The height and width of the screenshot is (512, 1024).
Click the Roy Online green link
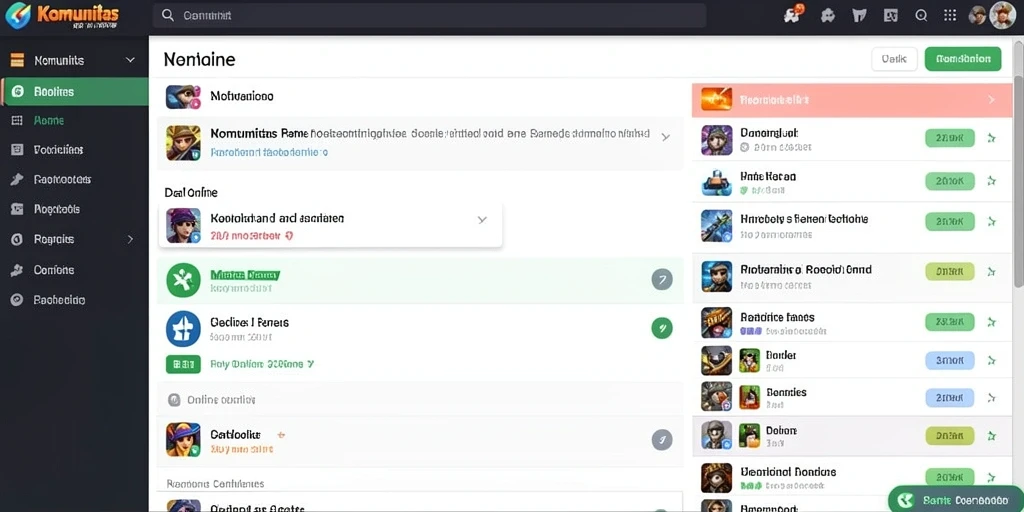(262, 364)
